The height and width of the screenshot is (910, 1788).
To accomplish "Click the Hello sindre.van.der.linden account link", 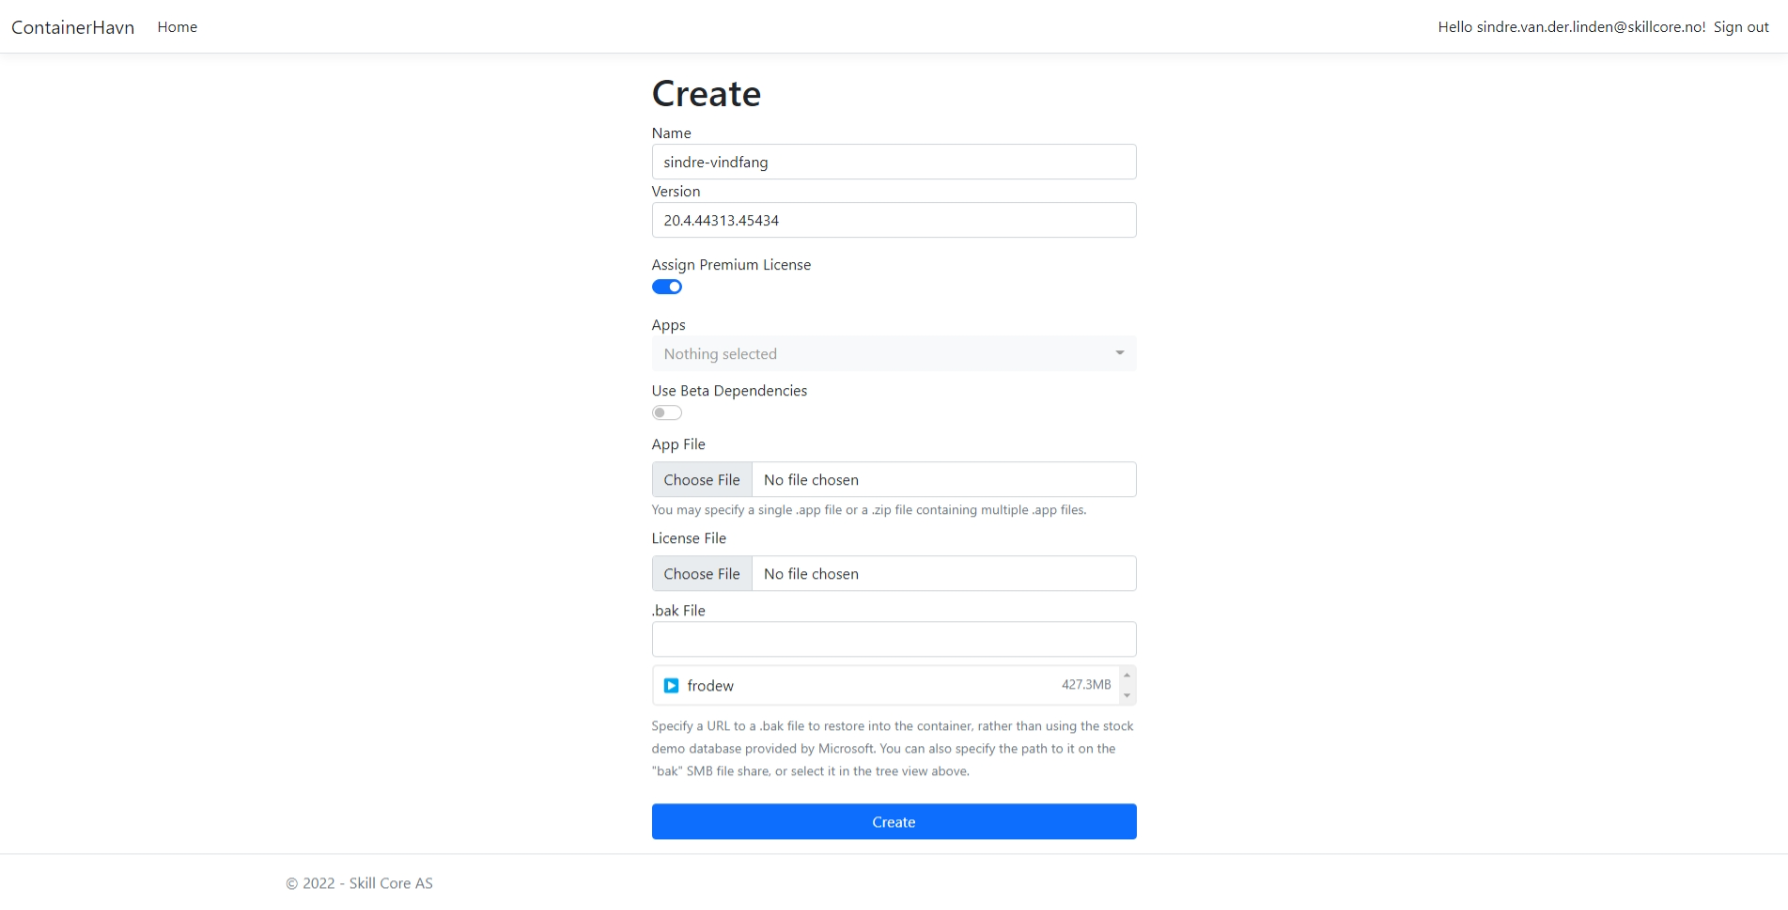I will click(1571, 27).
